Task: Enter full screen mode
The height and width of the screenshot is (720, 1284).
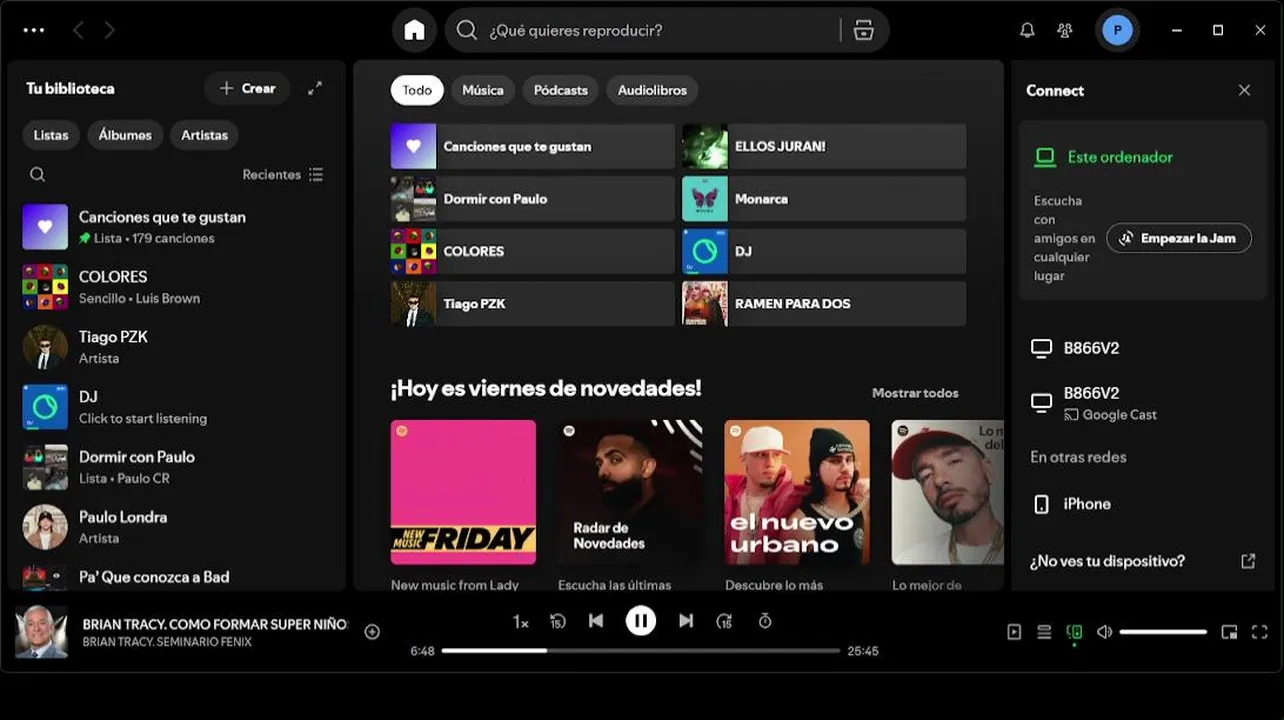Action: tap(1260, 632)
